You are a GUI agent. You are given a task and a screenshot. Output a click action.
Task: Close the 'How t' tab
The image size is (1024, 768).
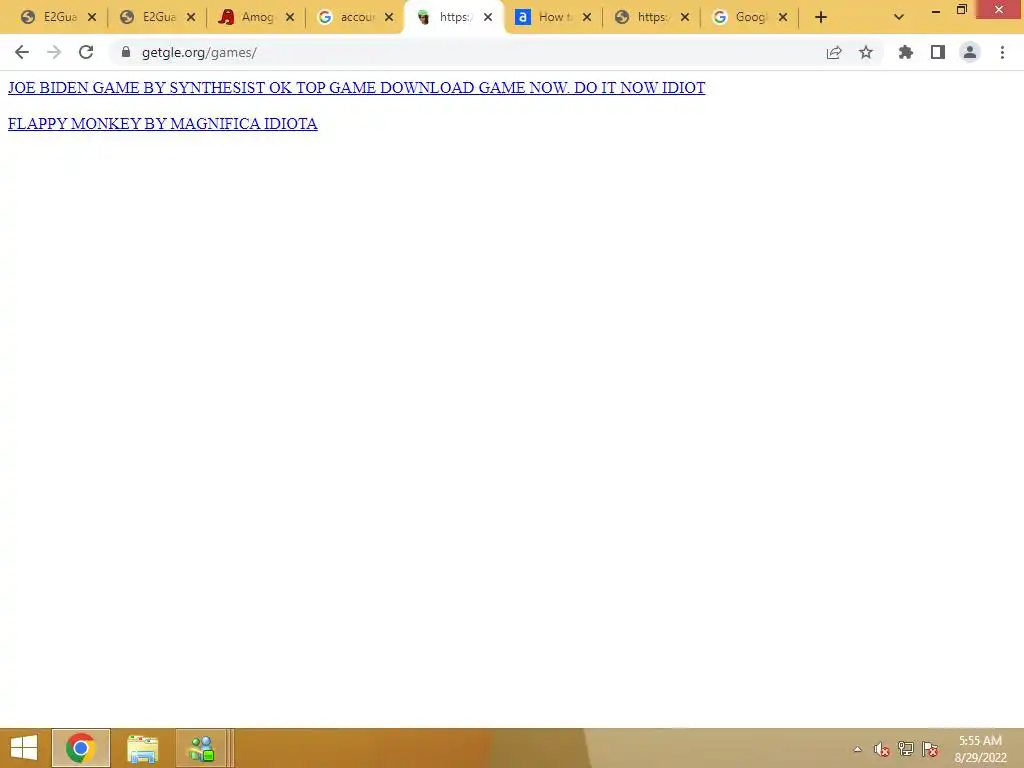(587, 18)
